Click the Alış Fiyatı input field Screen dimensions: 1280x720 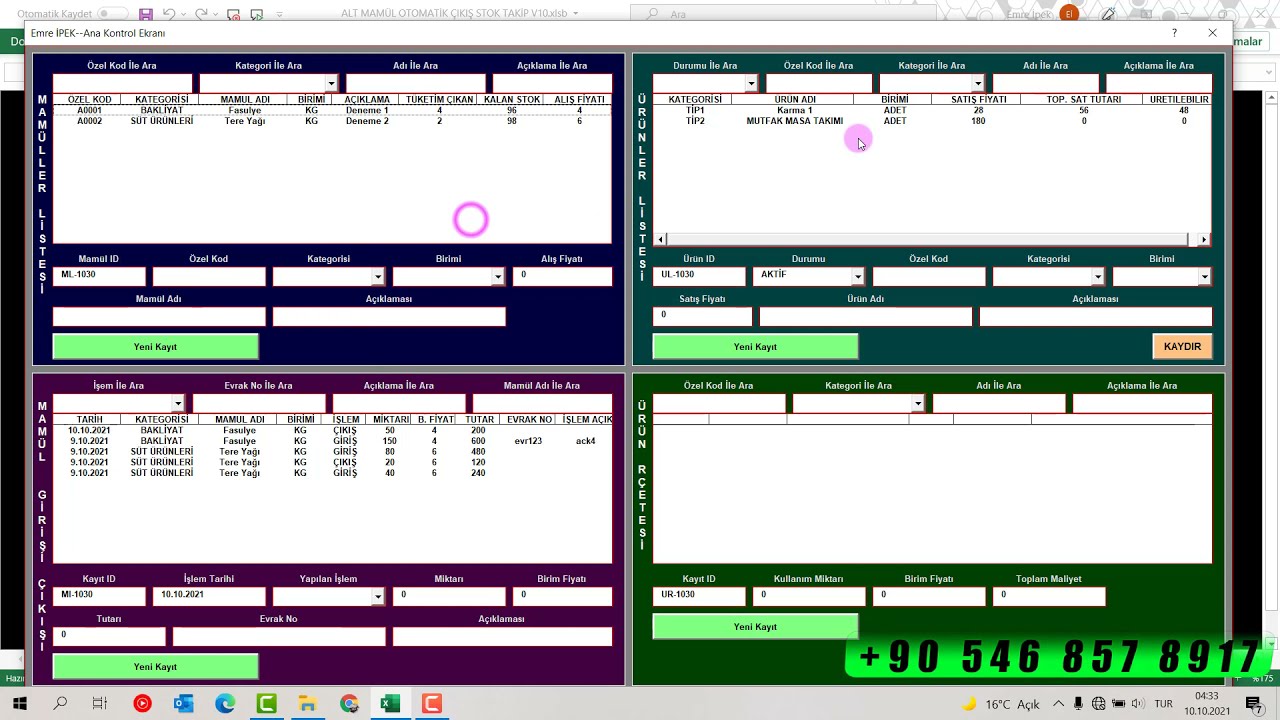point(562,277)
